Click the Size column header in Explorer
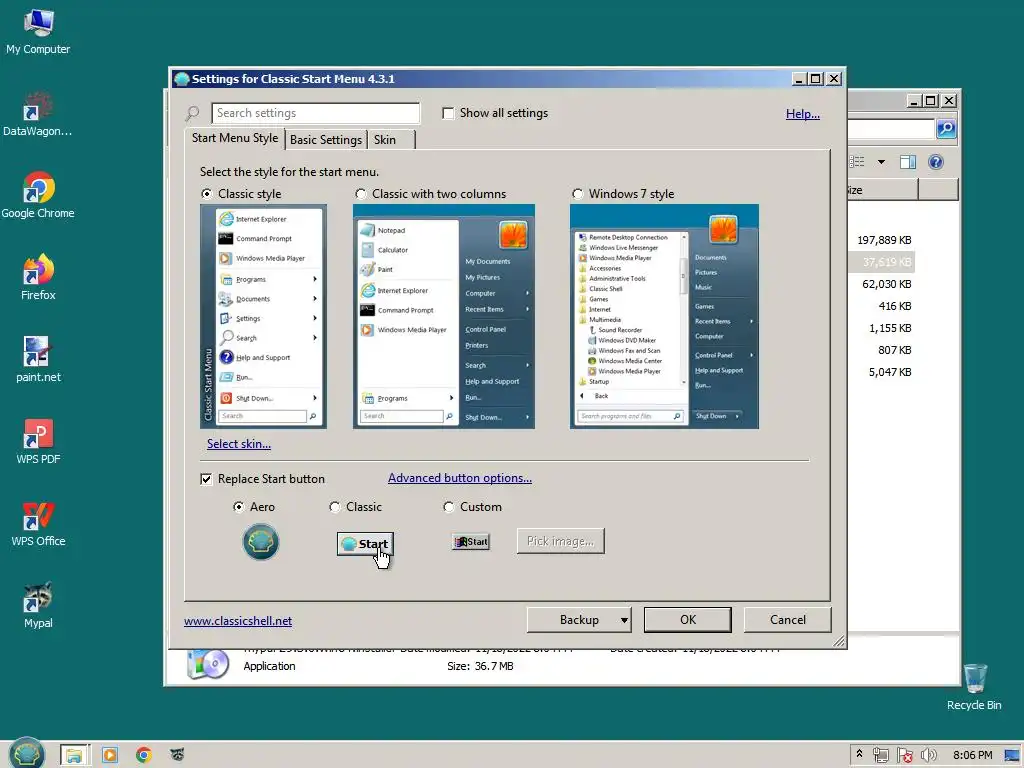 (x=883, y=190)
